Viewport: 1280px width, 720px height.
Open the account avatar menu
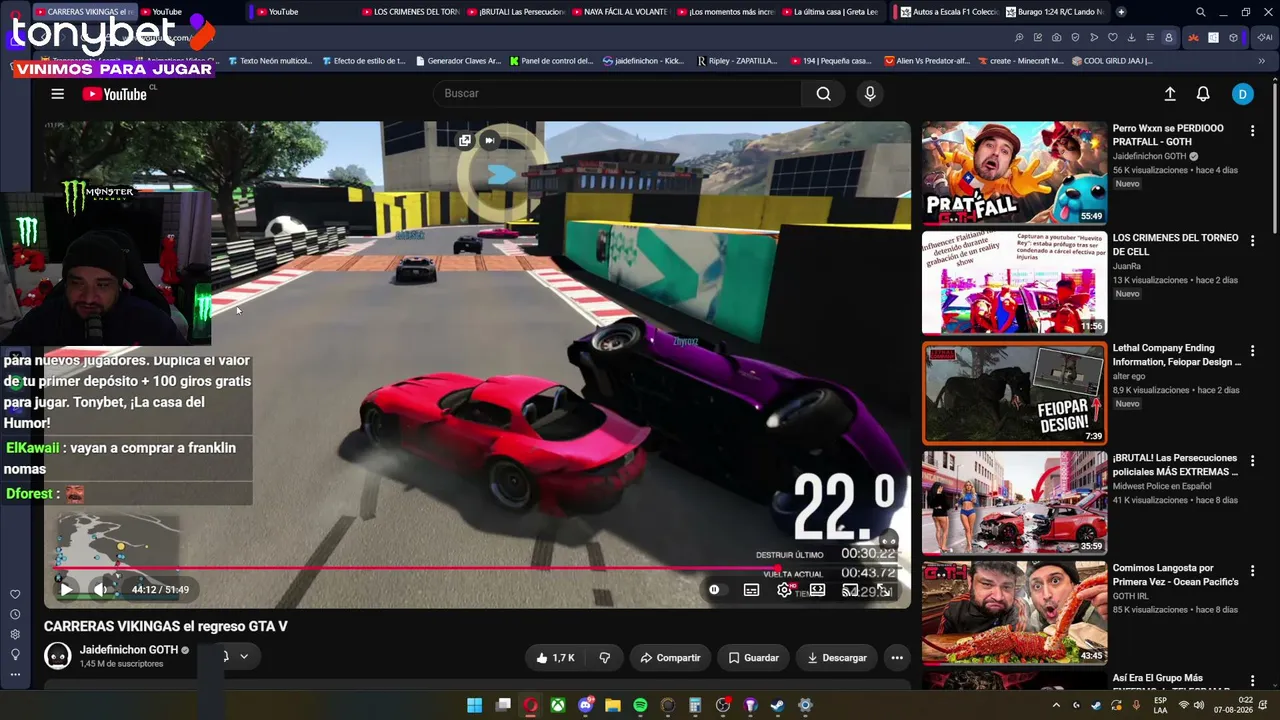click(x=1242, y=94)
